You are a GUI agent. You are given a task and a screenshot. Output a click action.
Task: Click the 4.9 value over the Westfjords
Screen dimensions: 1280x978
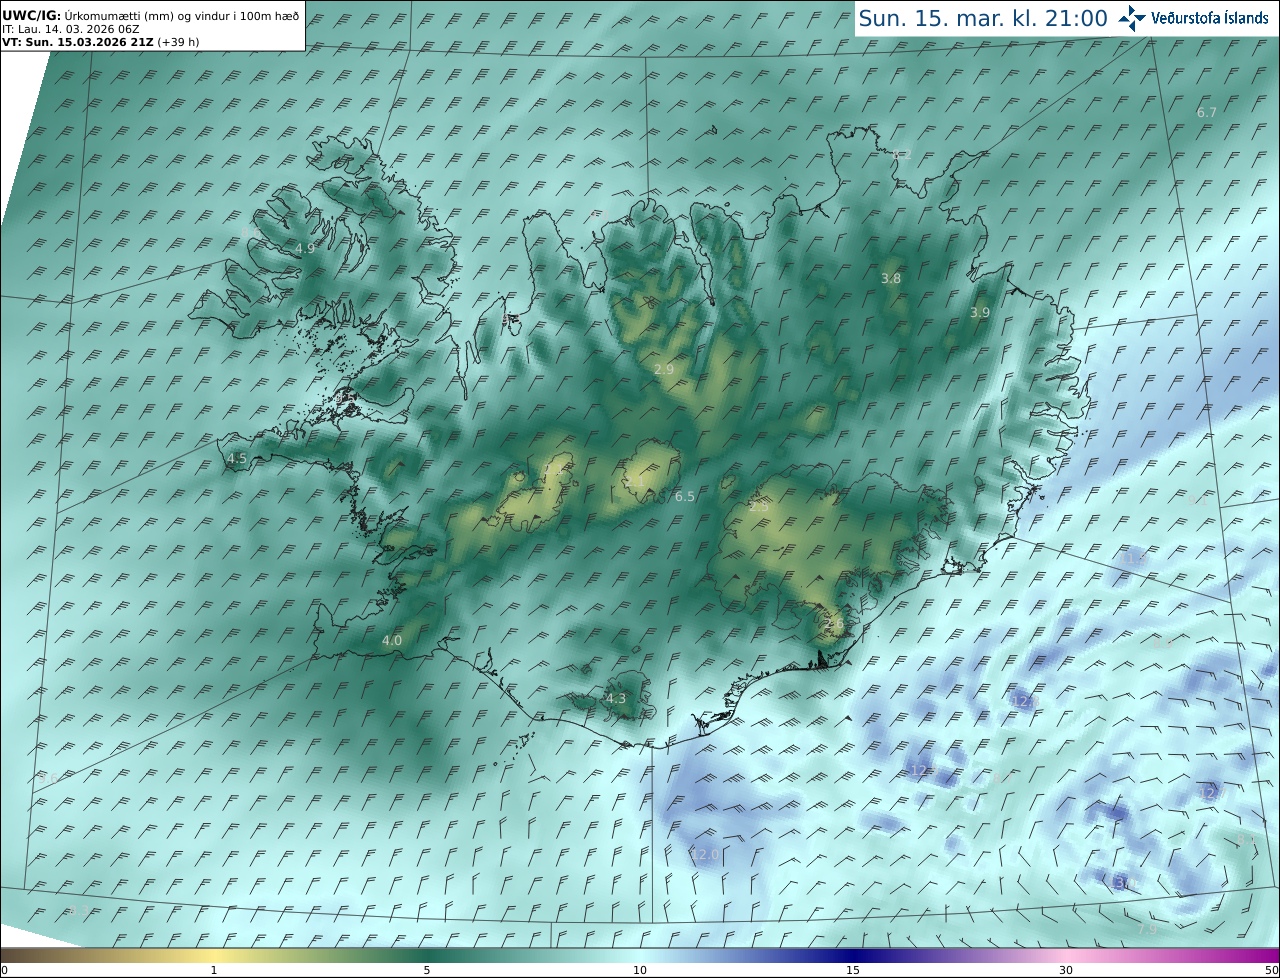[x=306, y=248]
